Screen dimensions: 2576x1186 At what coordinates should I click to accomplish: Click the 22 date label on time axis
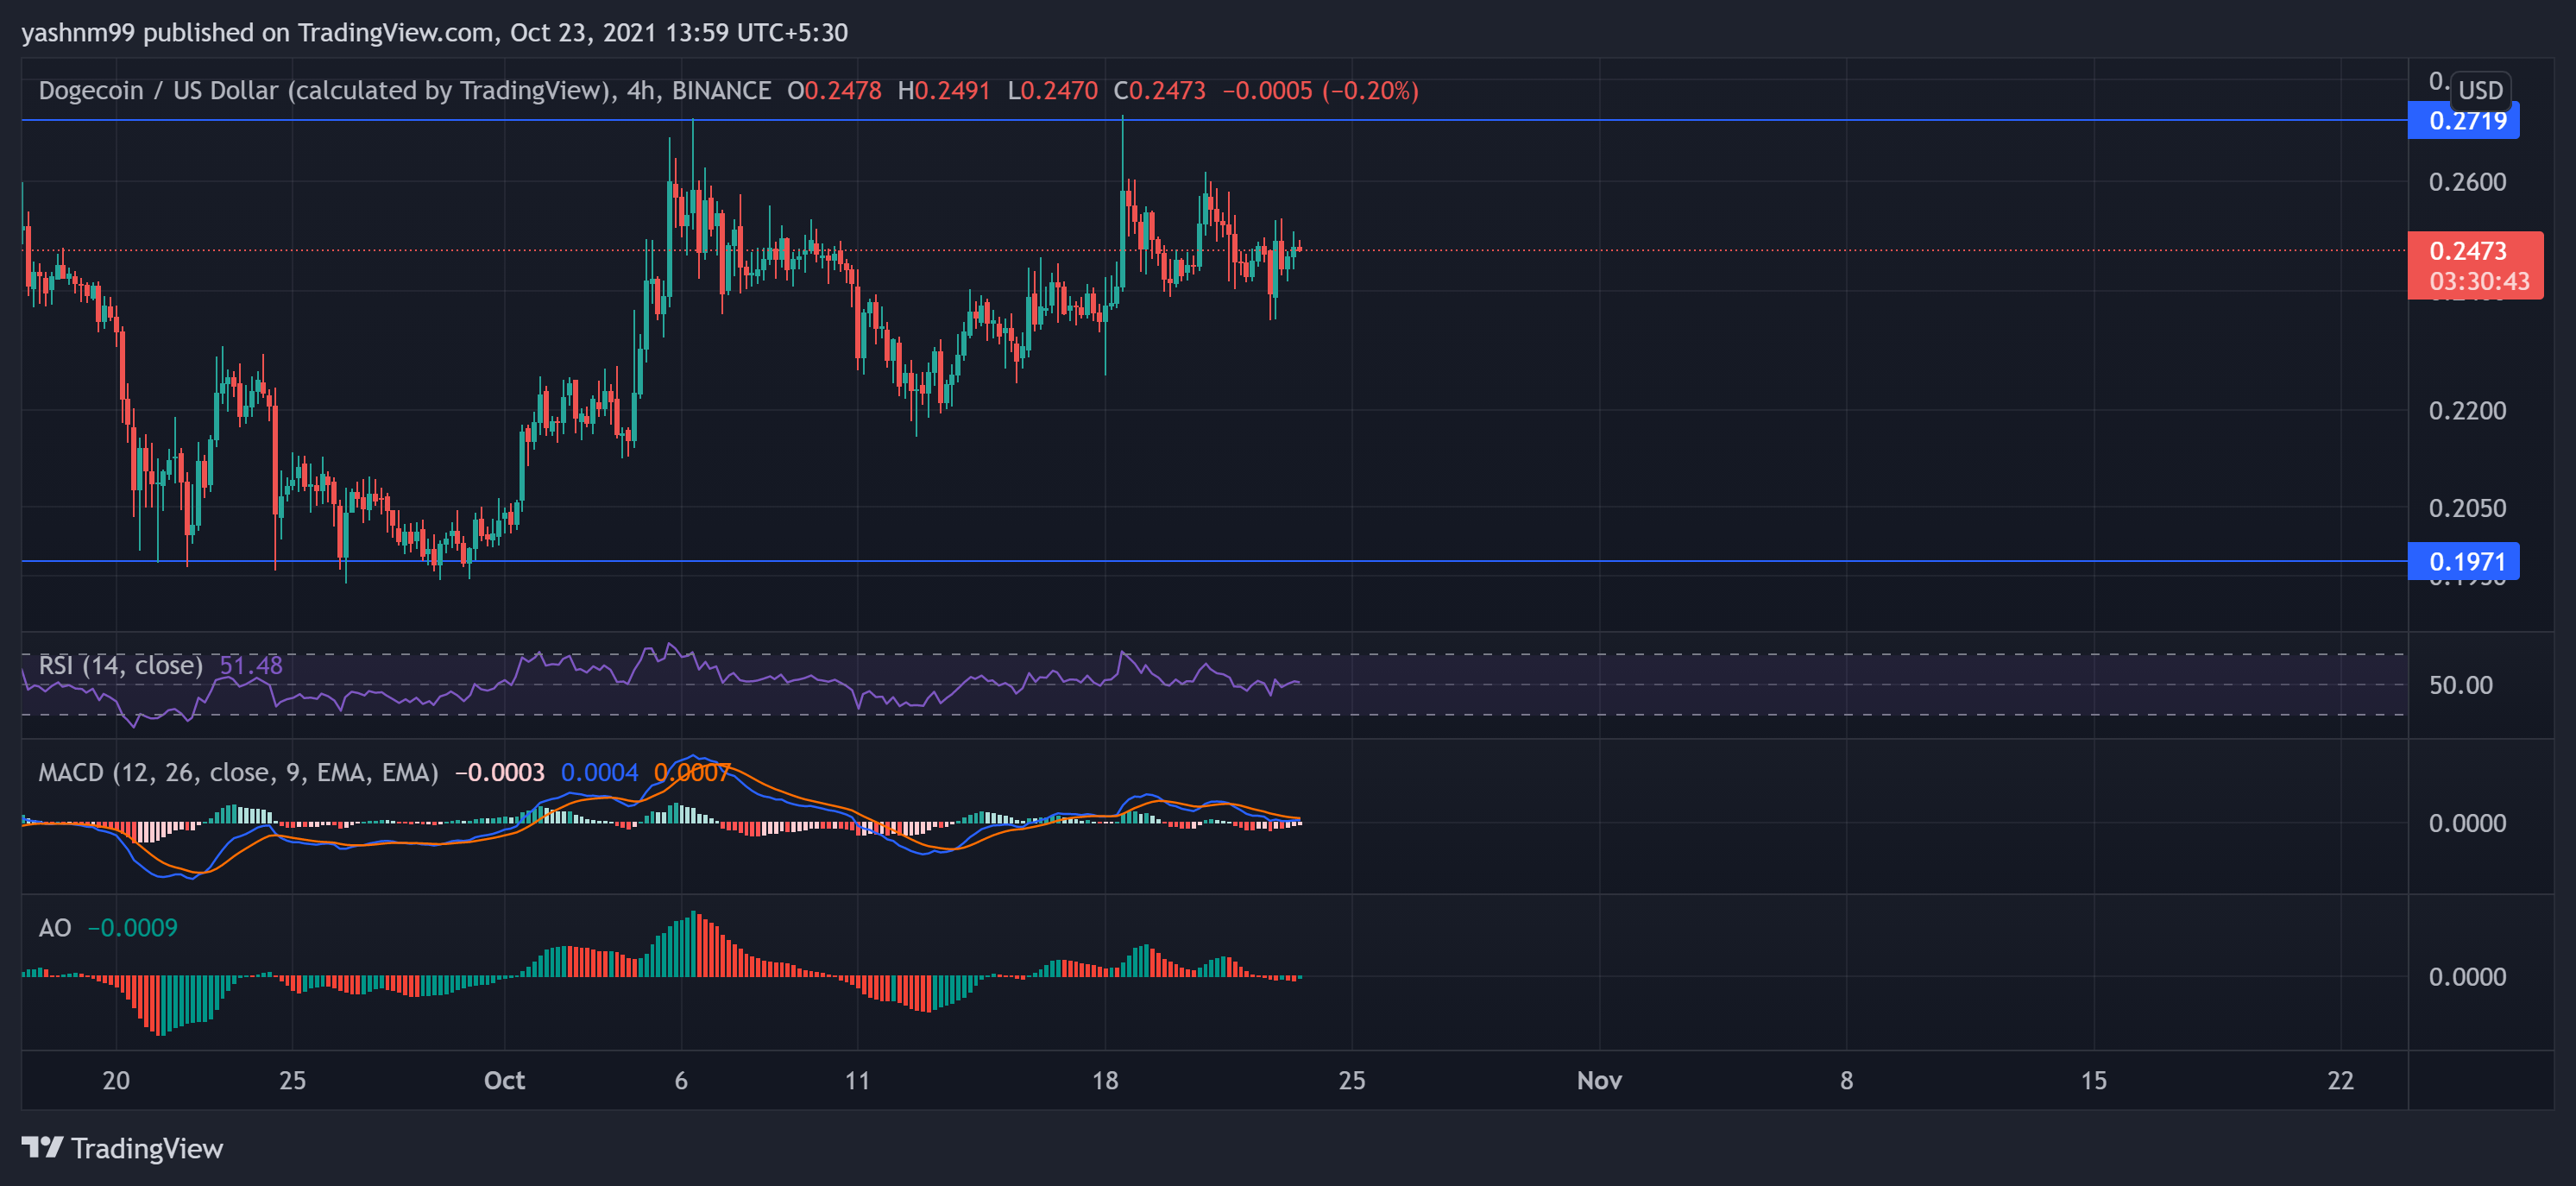(x=2340, y=1080)
